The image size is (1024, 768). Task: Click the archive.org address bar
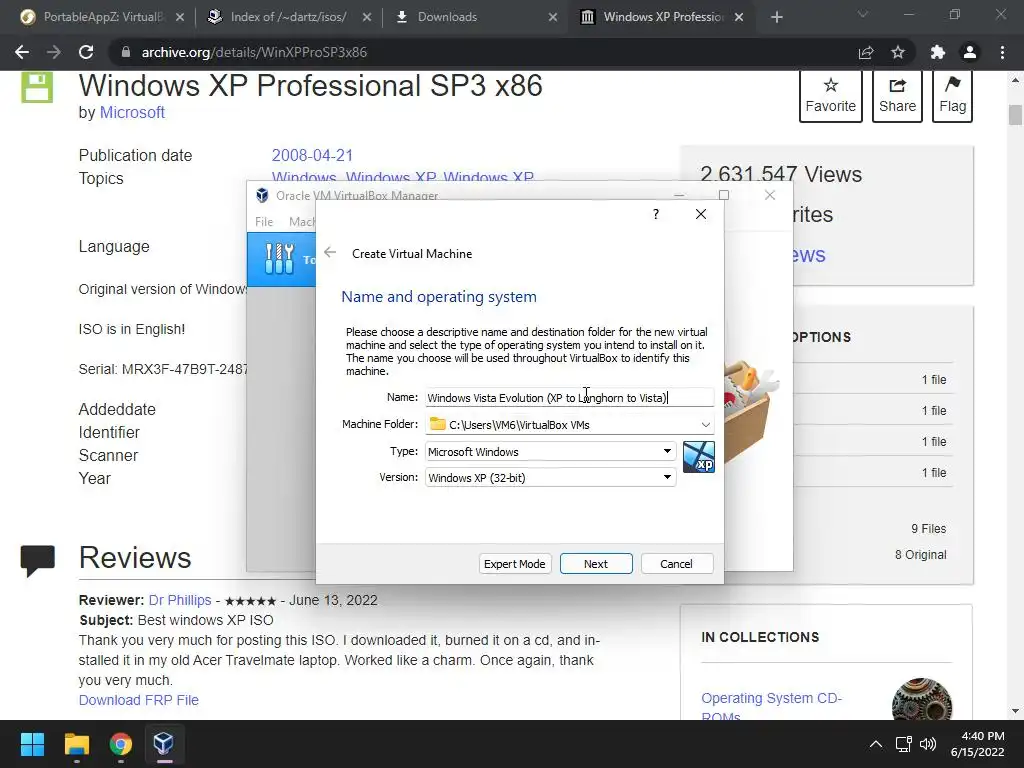(483, 52)
